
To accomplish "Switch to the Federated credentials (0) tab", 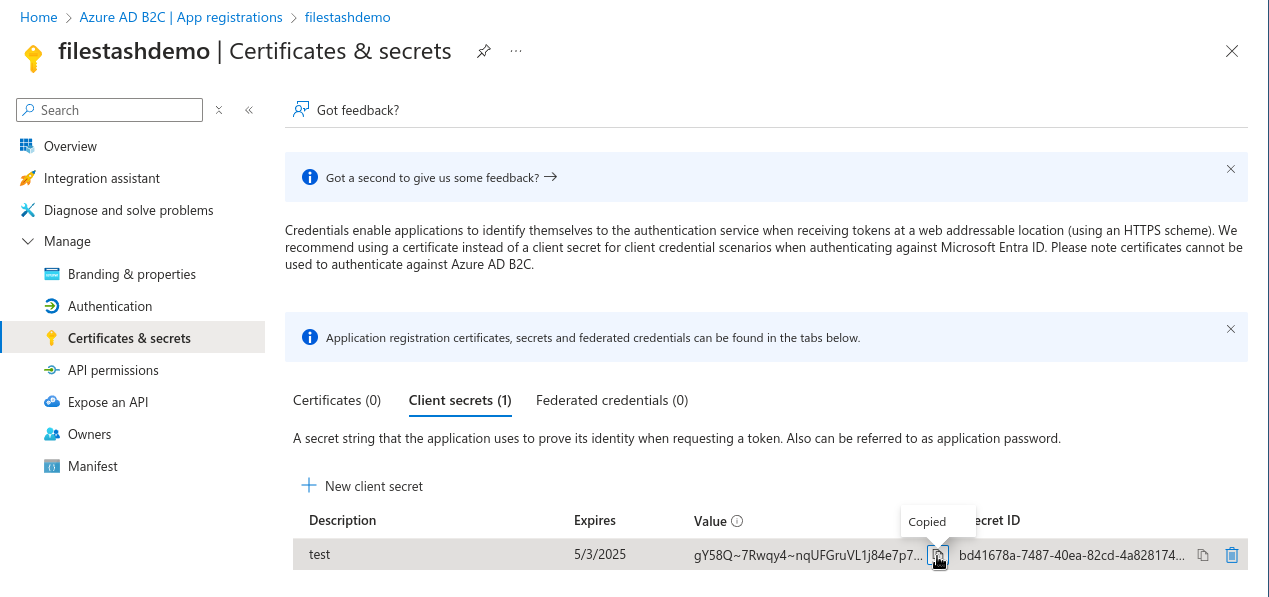I will point(612,400).
